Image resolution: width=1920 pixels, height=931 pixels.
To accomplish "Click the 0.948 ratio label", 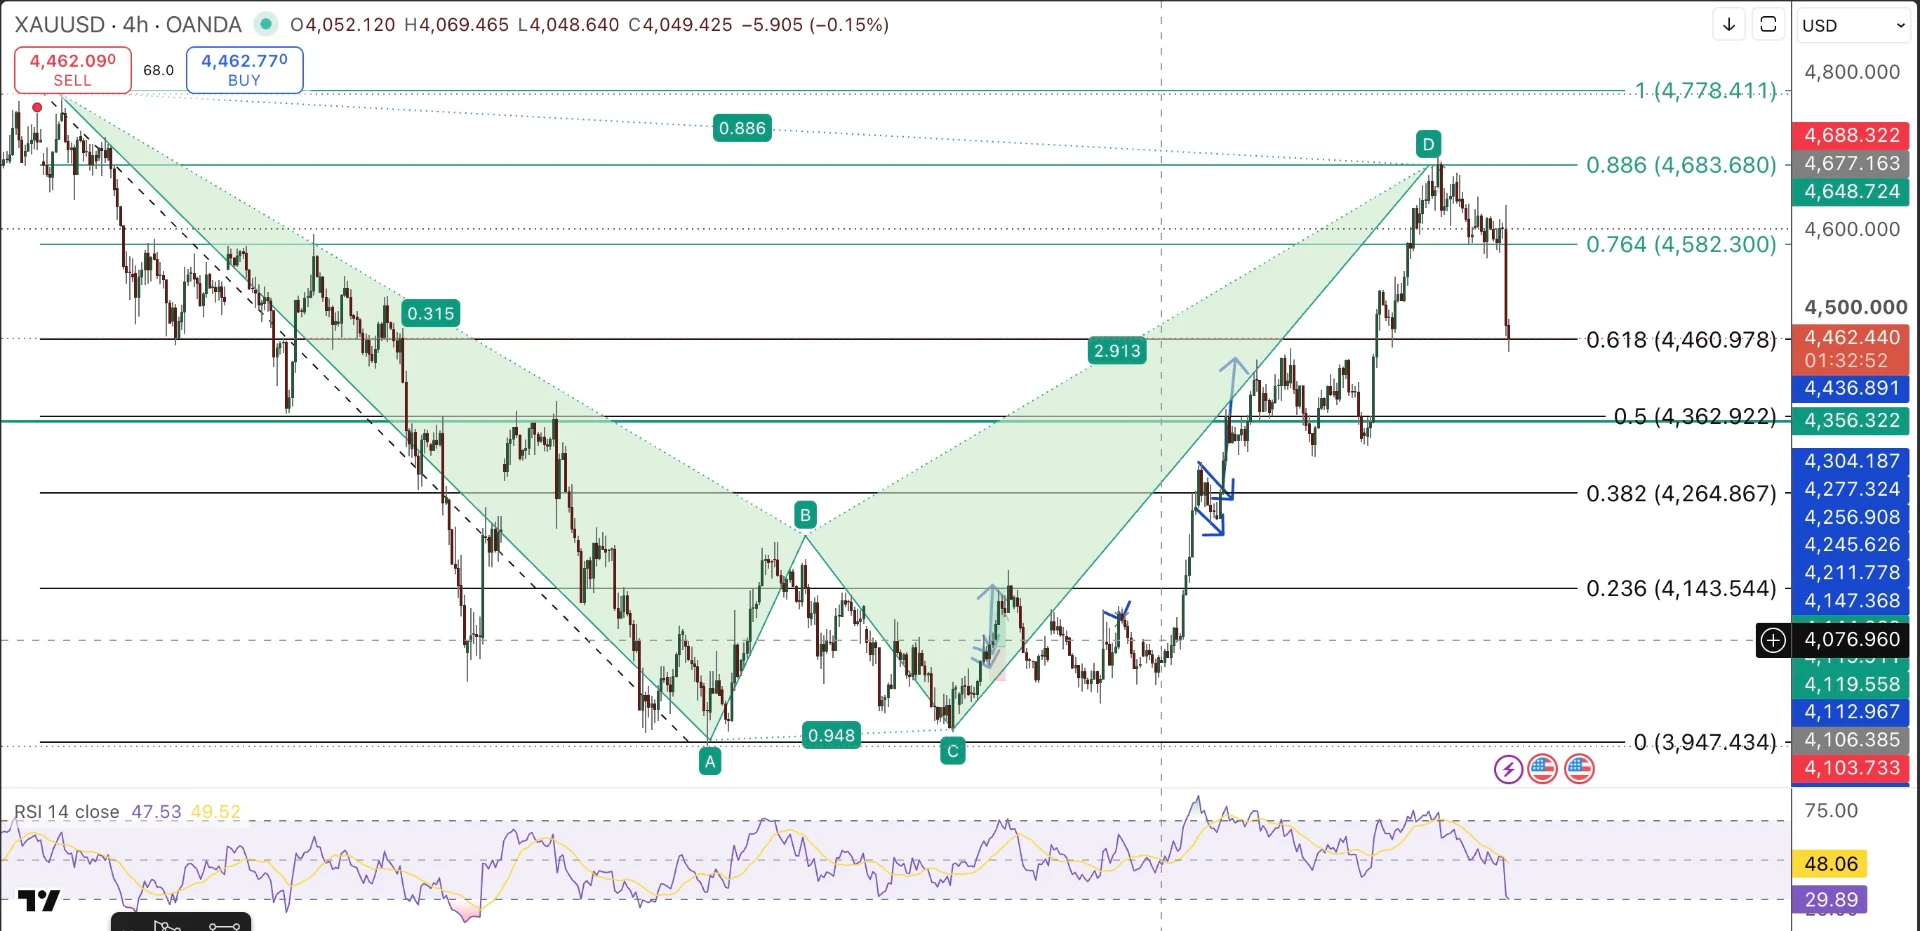I will (831, 736).
